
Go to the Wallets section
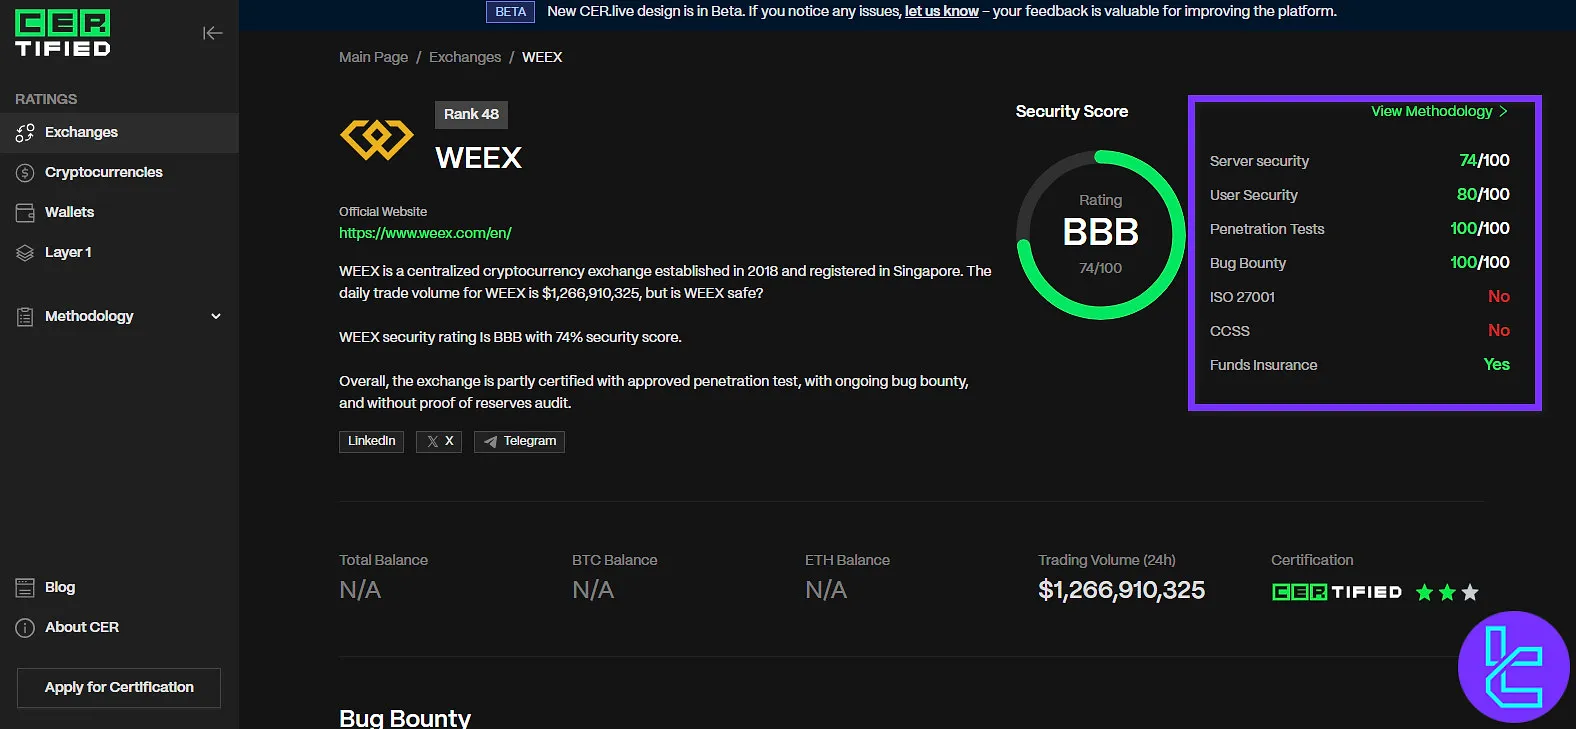119,212
